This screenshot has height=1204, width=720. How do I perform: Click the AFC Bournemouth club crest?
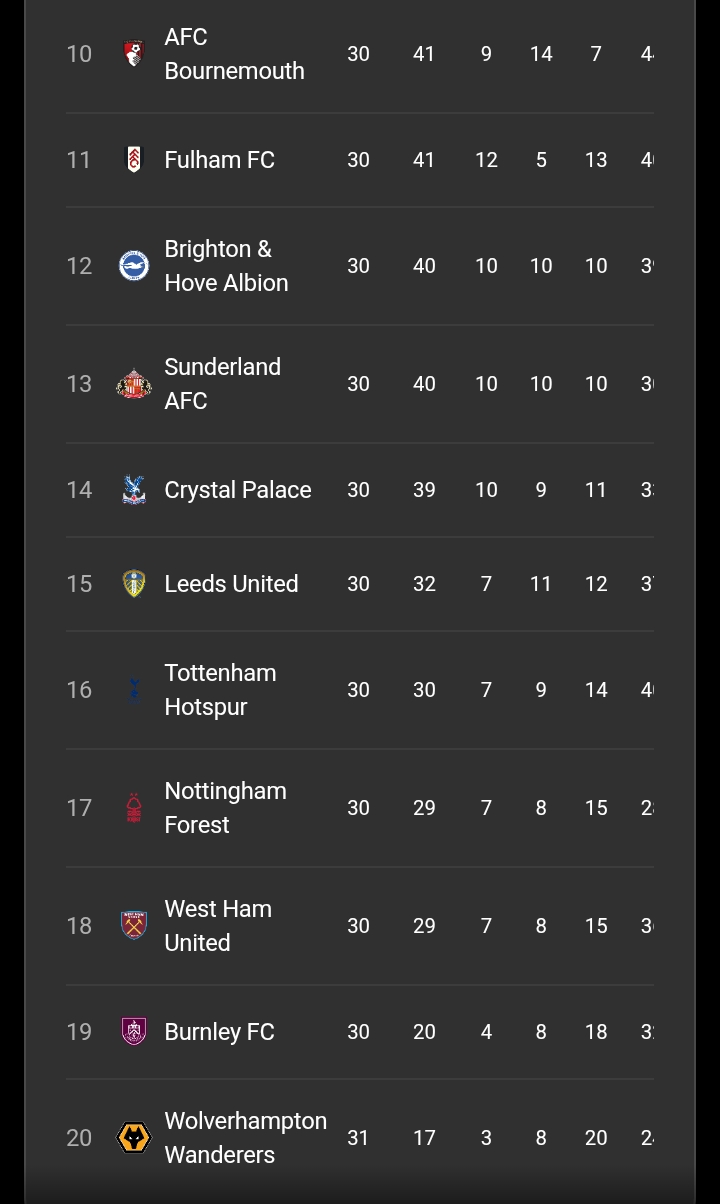pyautogui.click(x=133, y=54)
